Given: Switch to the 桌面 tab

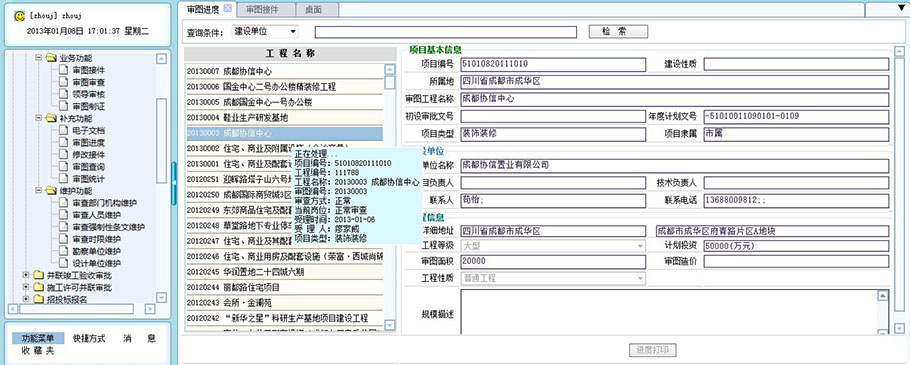Looking at the screenshot, I should point(313,9).
